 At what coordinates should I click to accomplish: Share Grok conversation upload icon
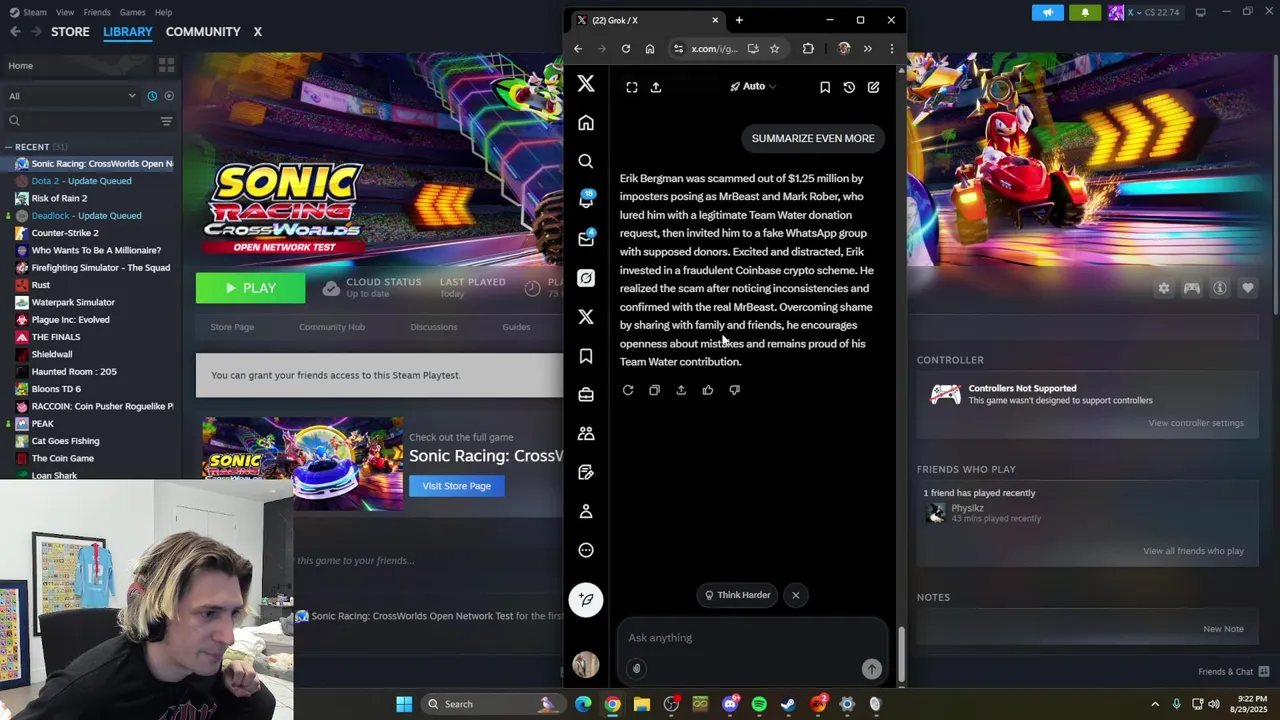tap(656, 87)
